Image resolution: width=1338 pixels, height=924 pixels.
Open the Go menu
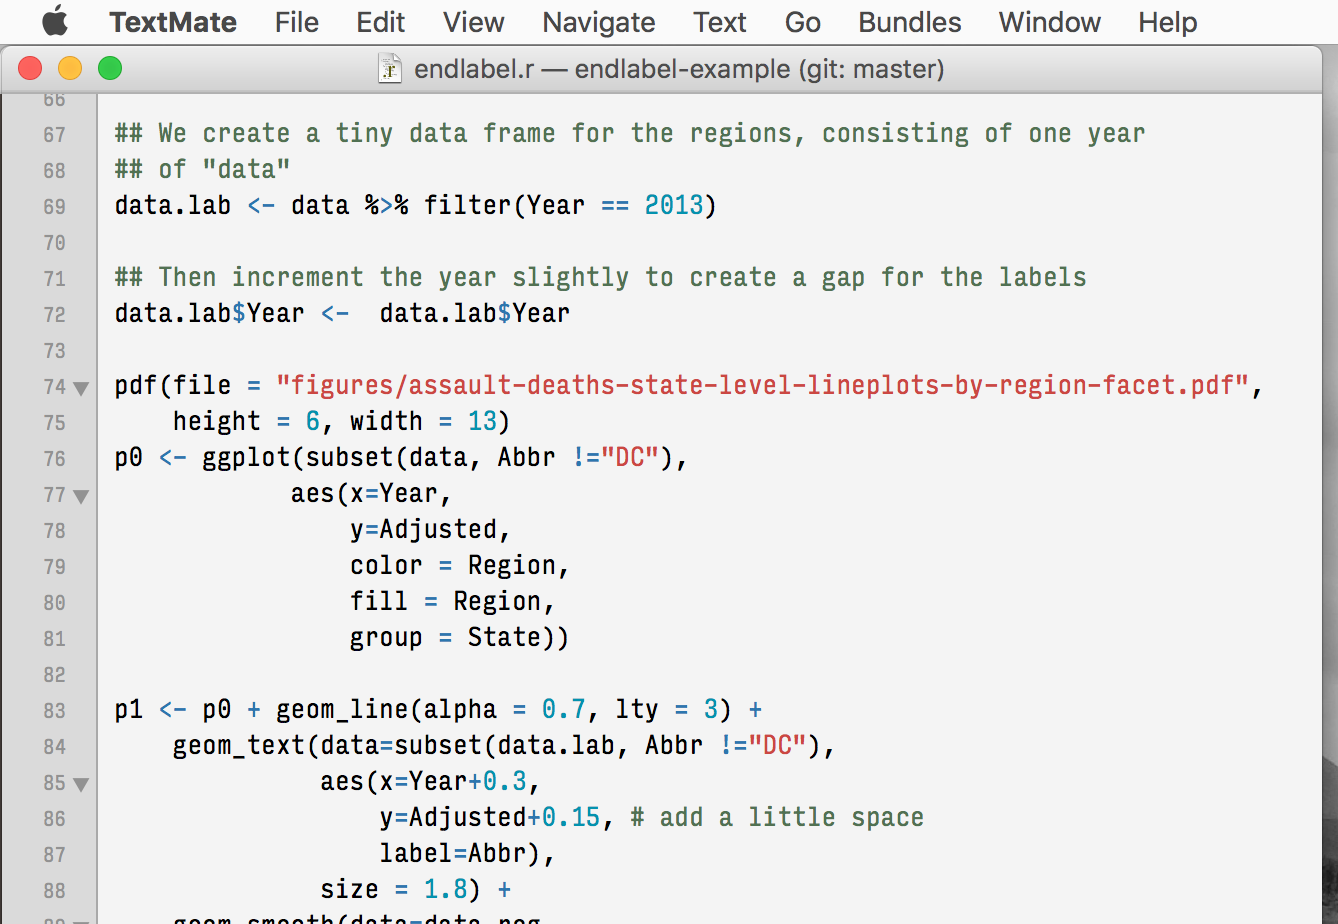click(803, 22)
